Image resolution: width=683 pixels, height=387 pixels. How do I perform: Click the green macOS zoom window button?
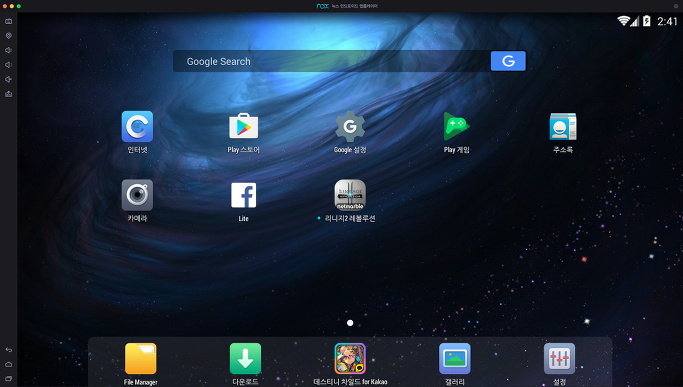coord(19,6)
